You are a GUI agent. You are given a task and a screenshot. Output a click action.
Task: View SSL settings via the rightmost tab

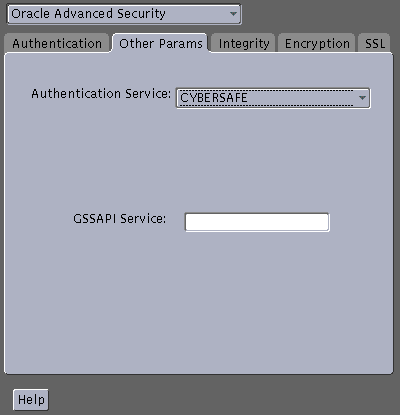pyautogui.click(x=375, y=44)
